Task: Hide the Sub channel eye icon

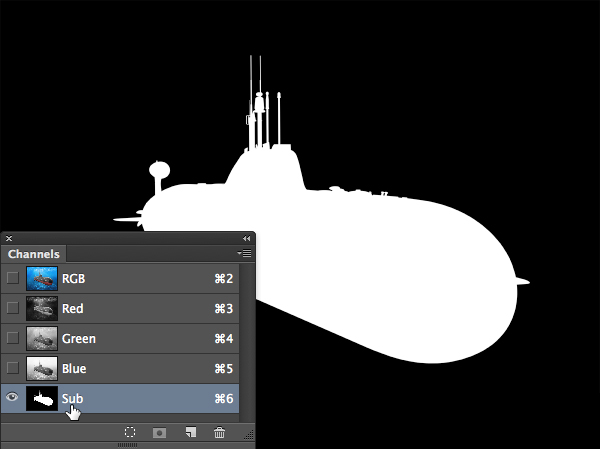Action: coord(12,397)
